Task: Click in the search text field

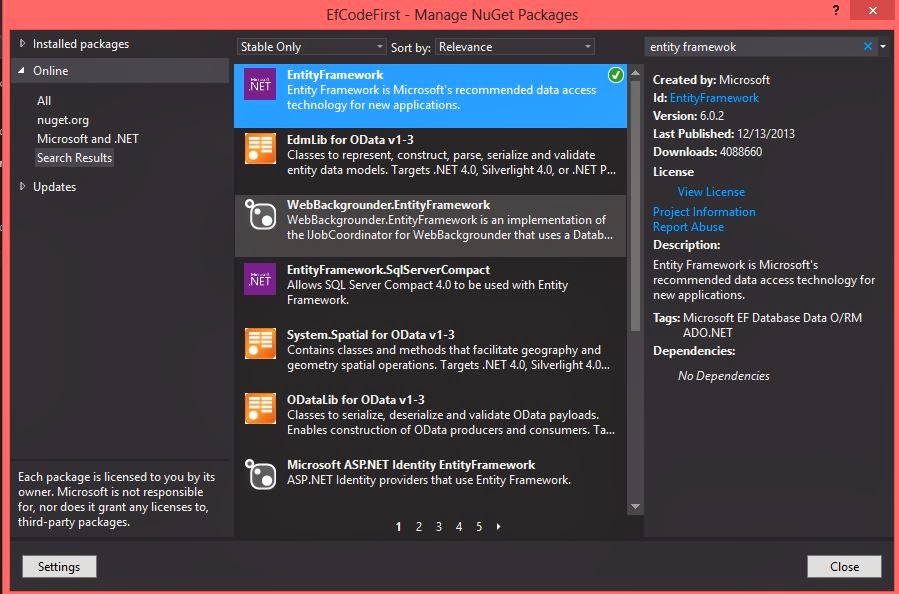Action: [752, 46]
